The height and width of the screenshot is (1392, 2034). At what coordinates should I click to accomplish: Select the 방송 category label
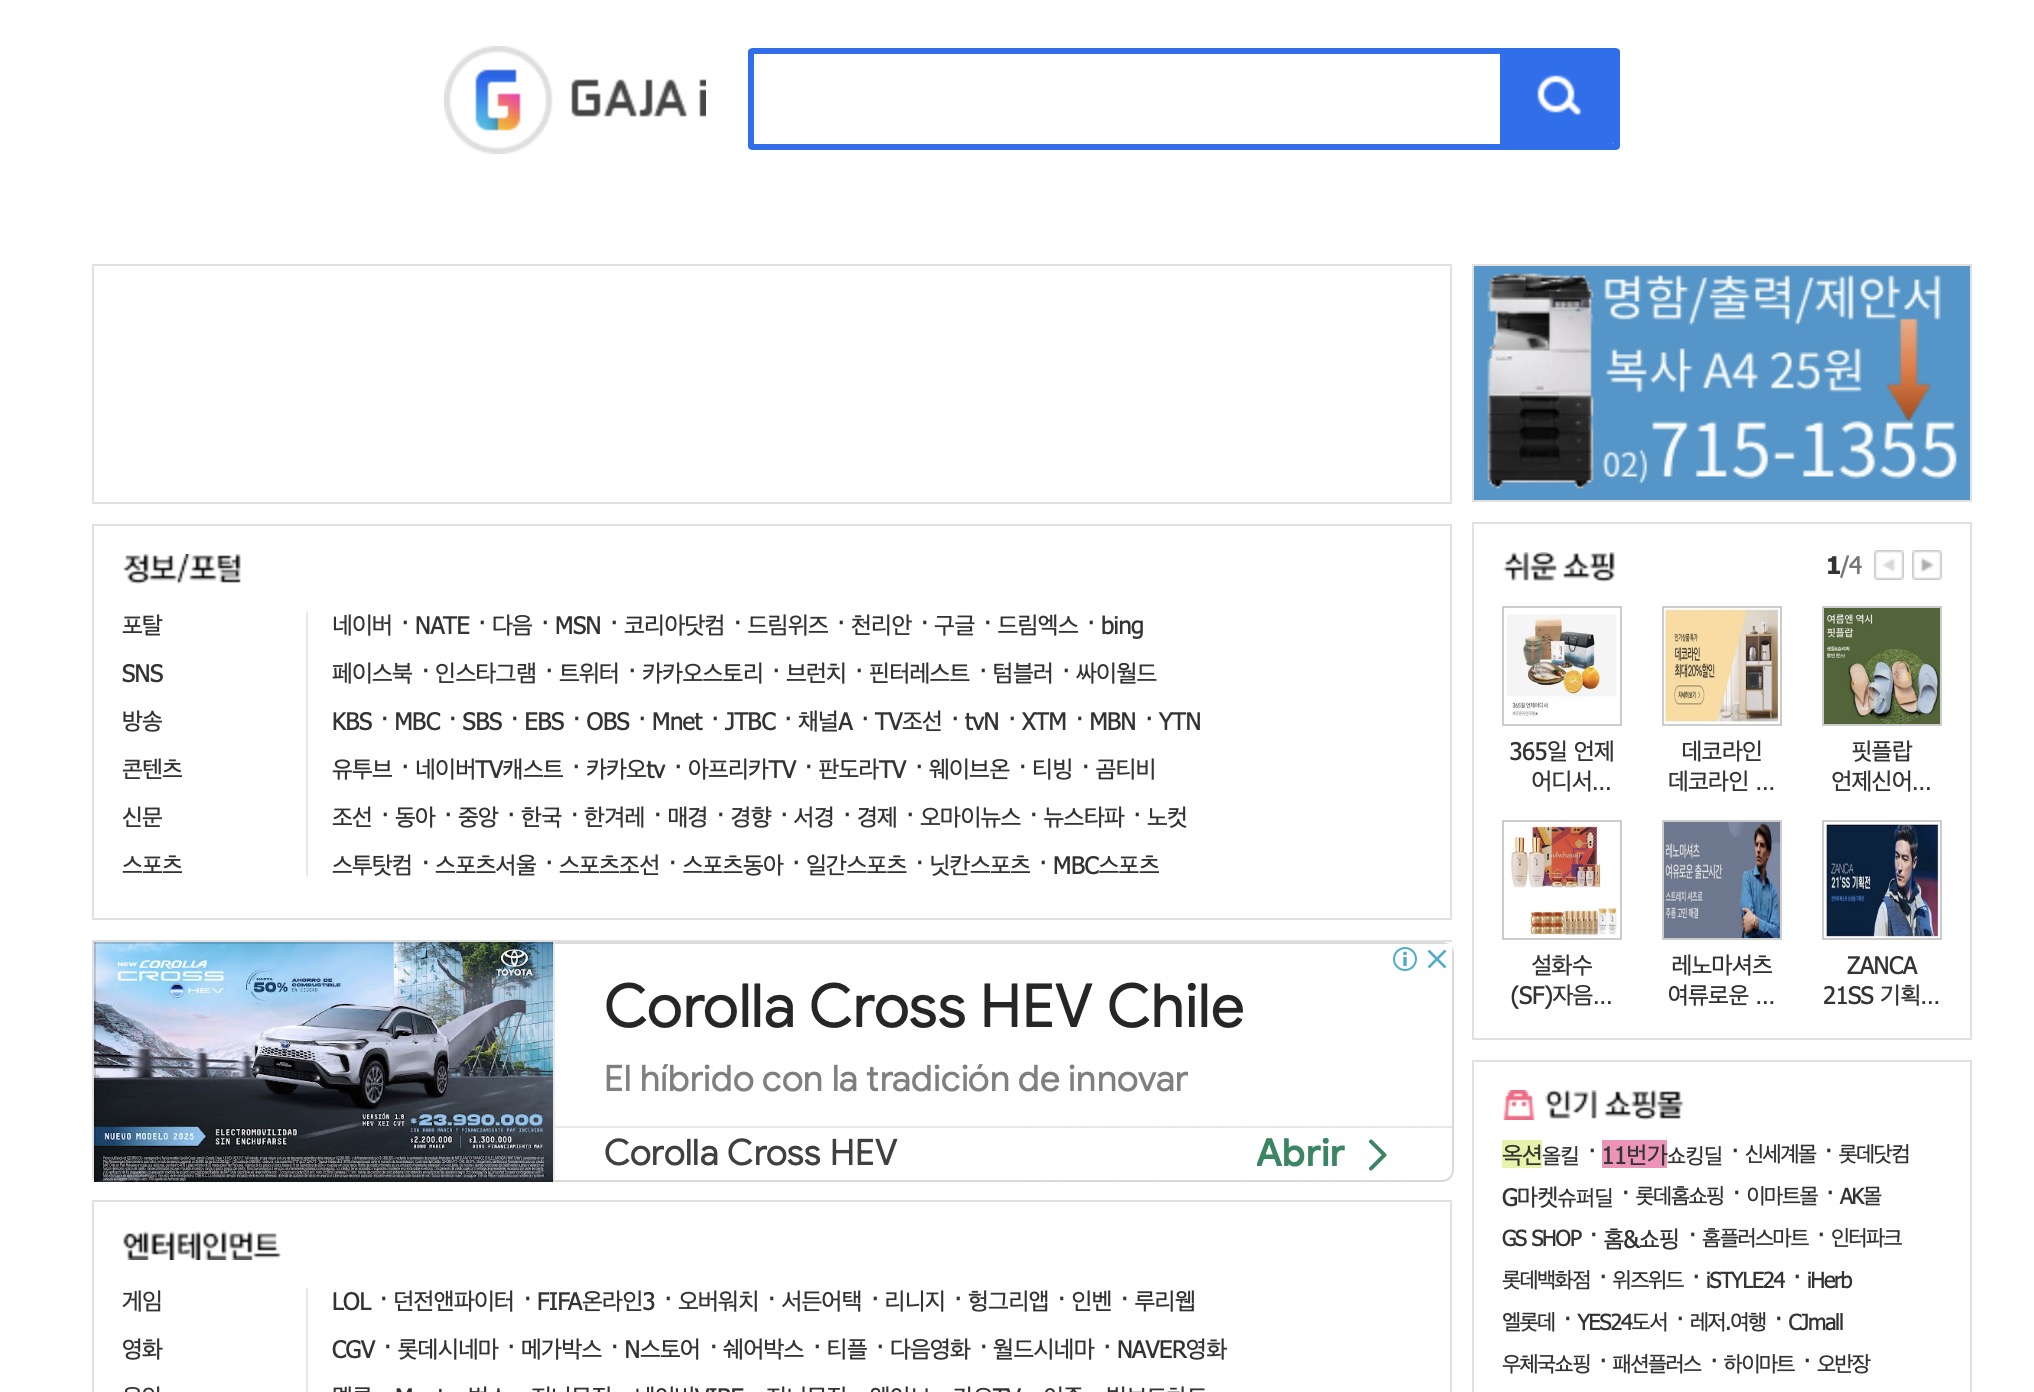pyautogui.click(x=142, y=721)
